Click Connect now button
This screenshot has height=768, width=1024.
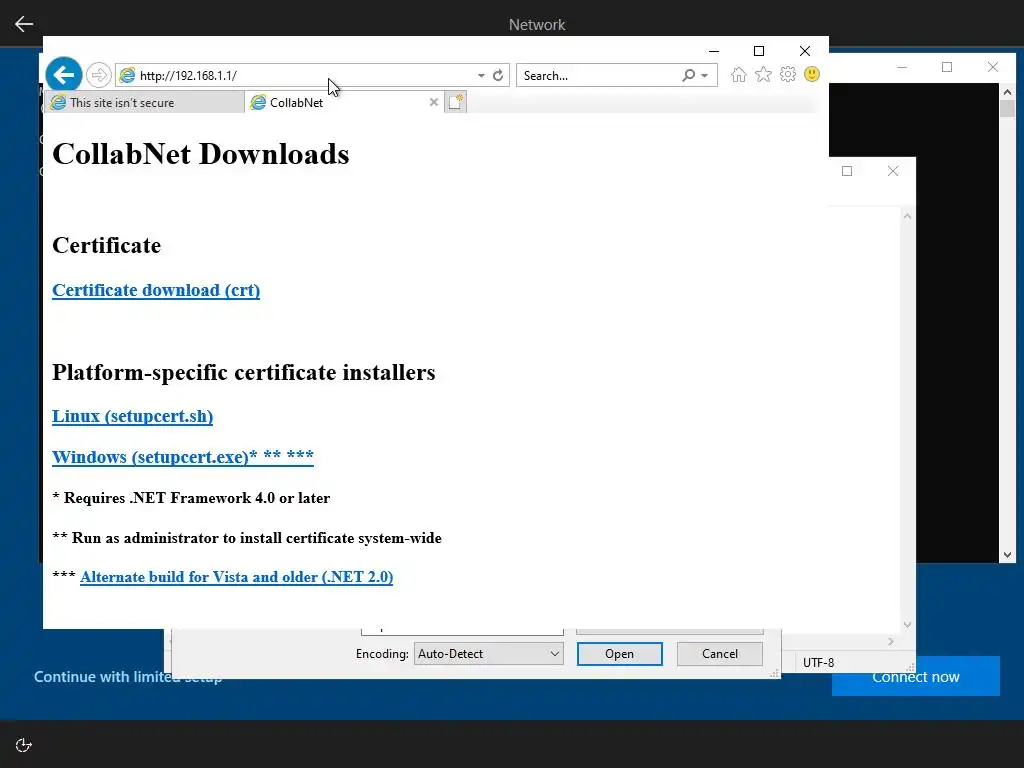click(916, 677)
